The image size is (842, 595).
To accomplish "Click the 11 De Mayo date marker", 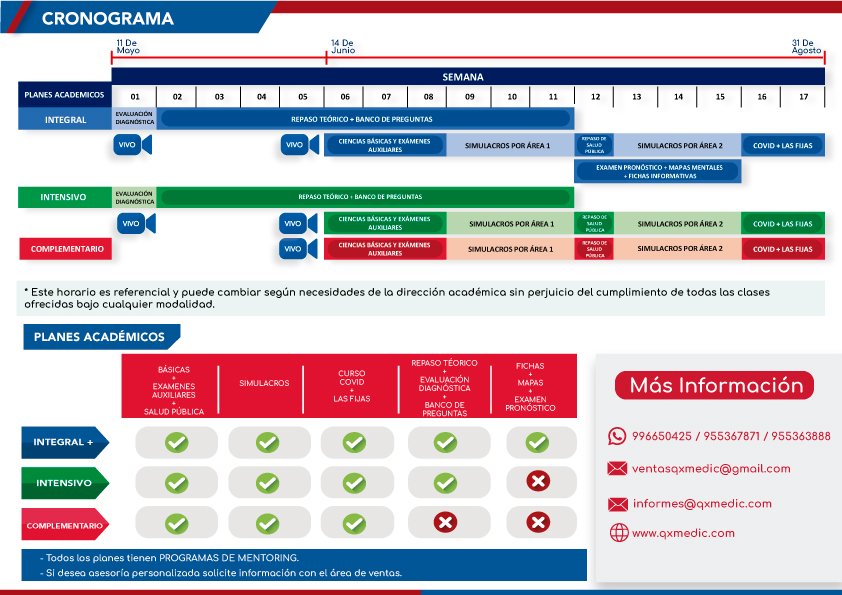I will 128,46.
